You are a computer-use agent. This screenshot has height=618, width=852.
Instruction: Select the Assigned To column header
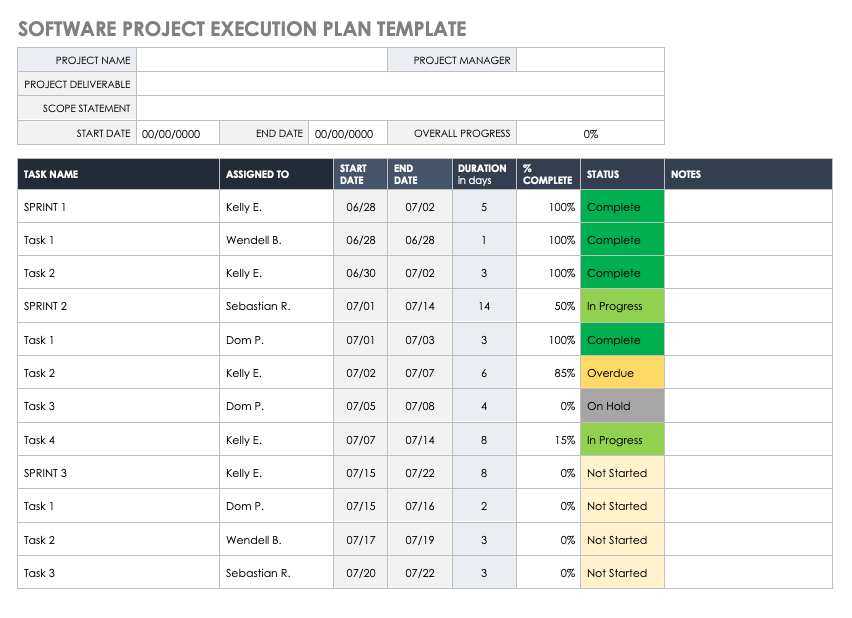276,174
